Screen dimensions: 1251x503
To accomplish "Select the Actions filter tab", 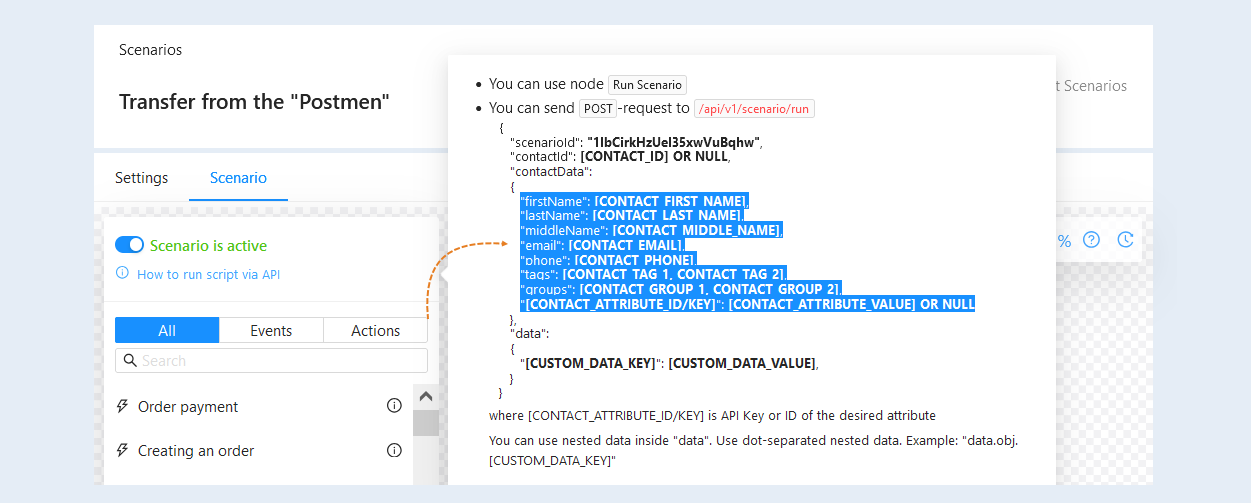I will (x=376, y=331).
